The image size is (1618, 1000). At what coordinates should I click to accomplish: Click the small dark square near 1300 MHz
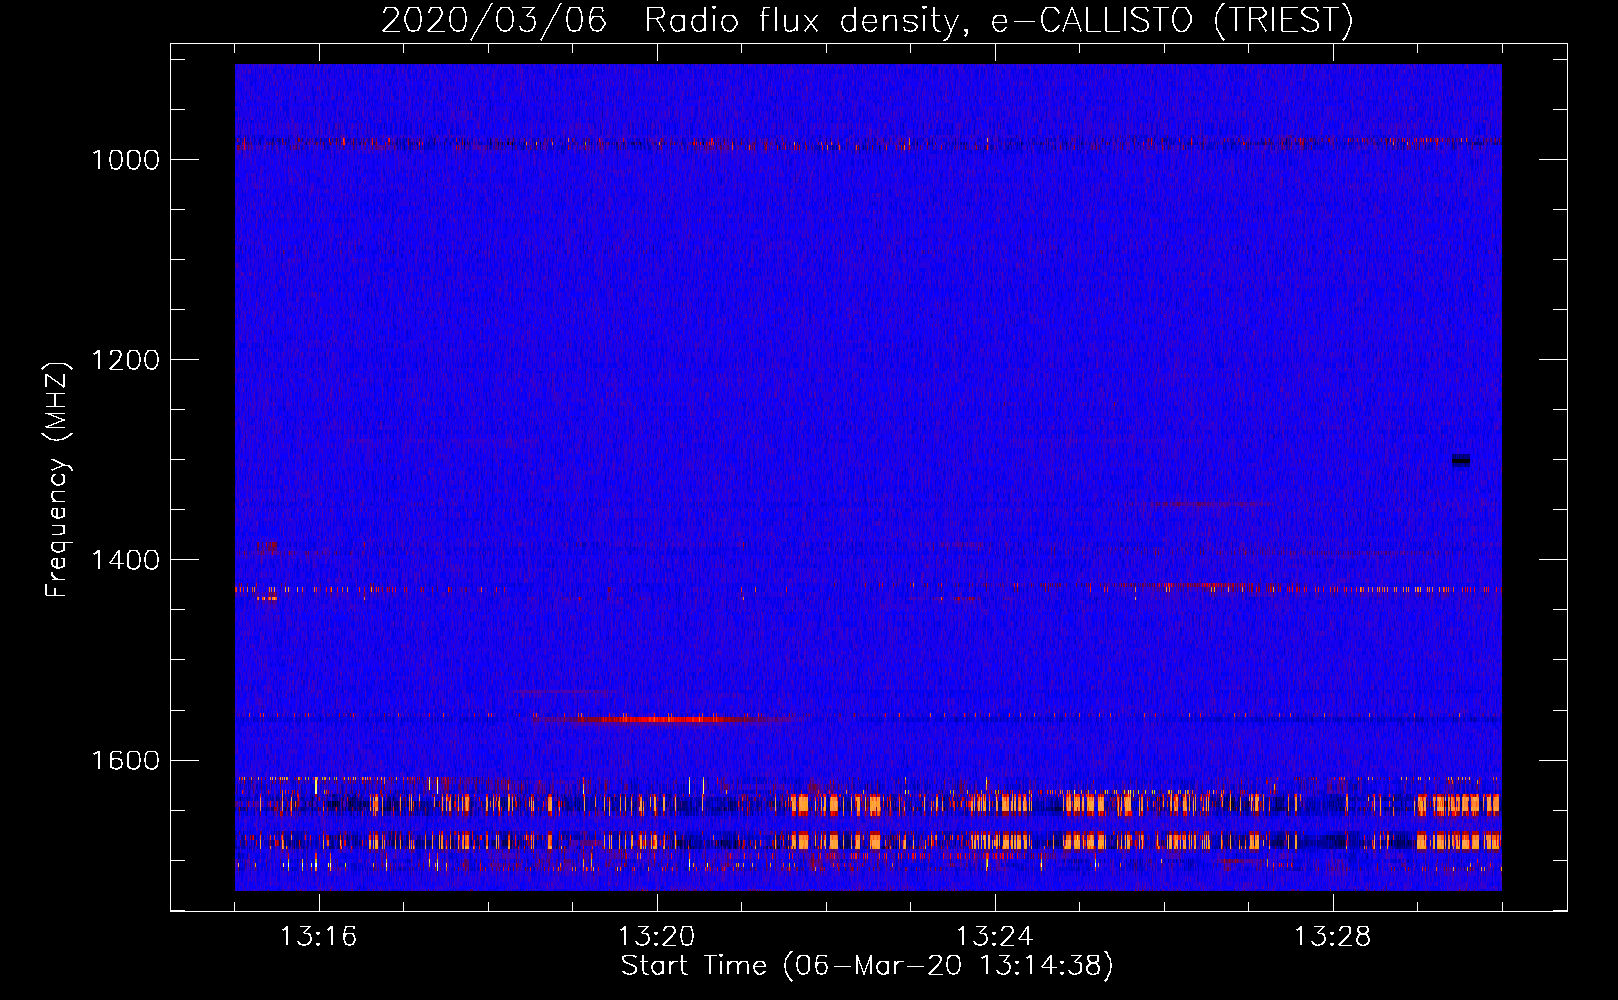click(1461, 460)
